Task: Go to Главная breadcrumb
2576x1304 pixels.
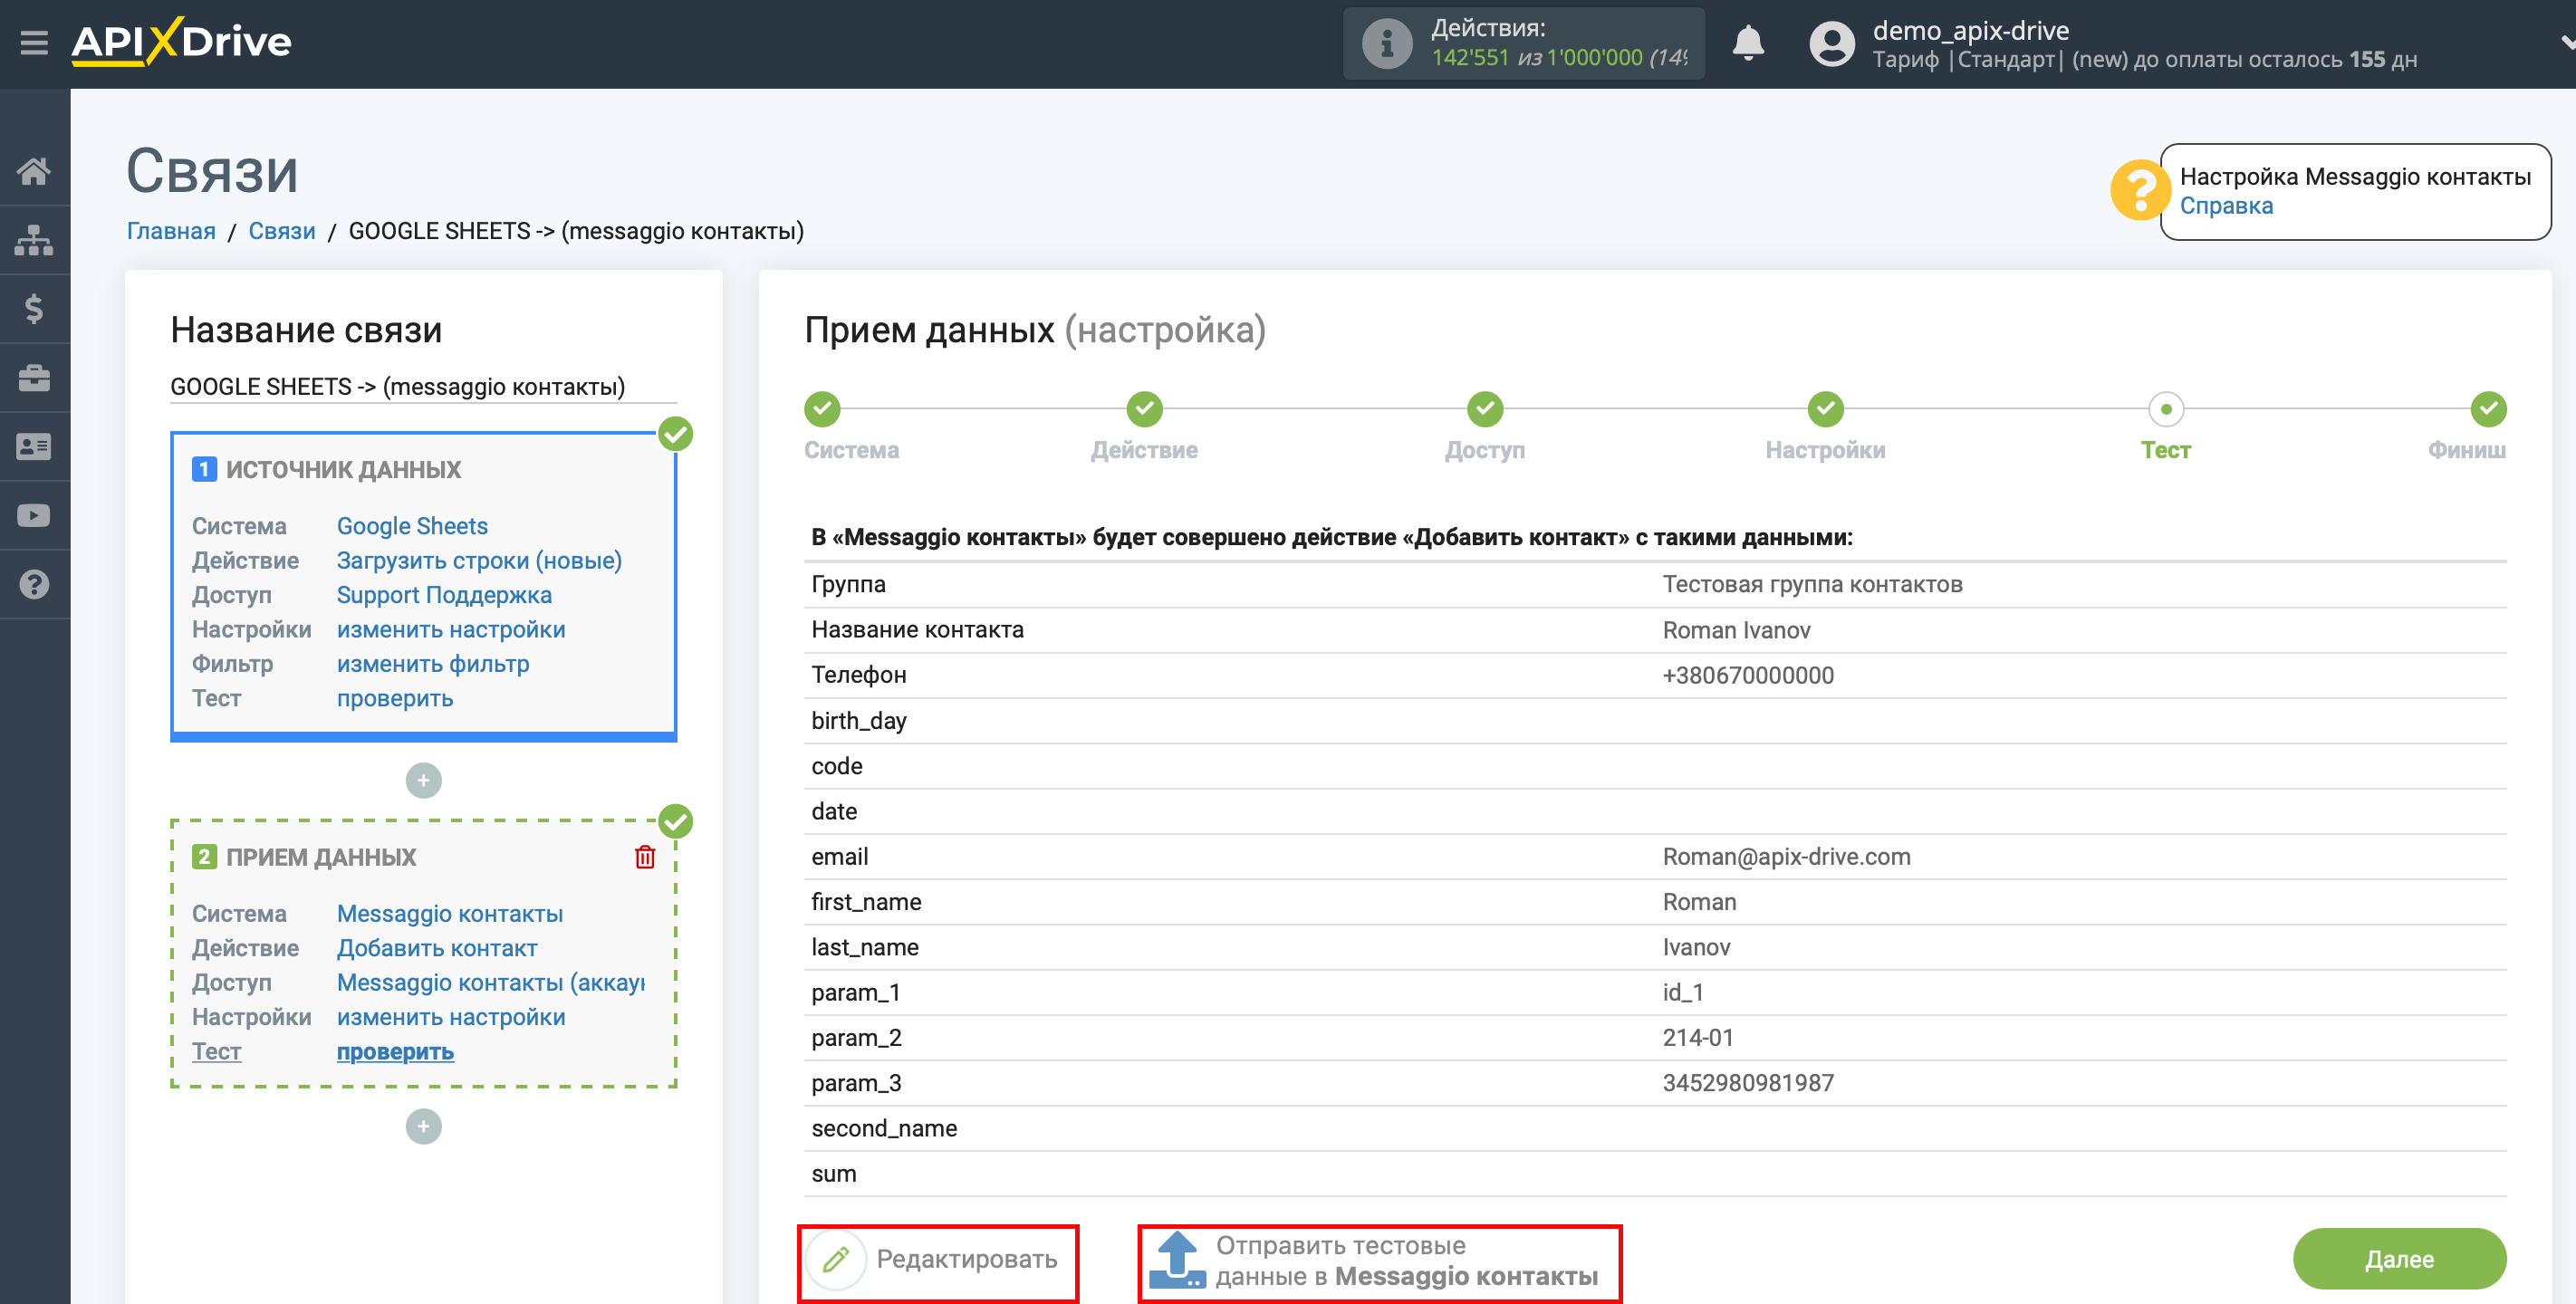Action: pos(171,231)
